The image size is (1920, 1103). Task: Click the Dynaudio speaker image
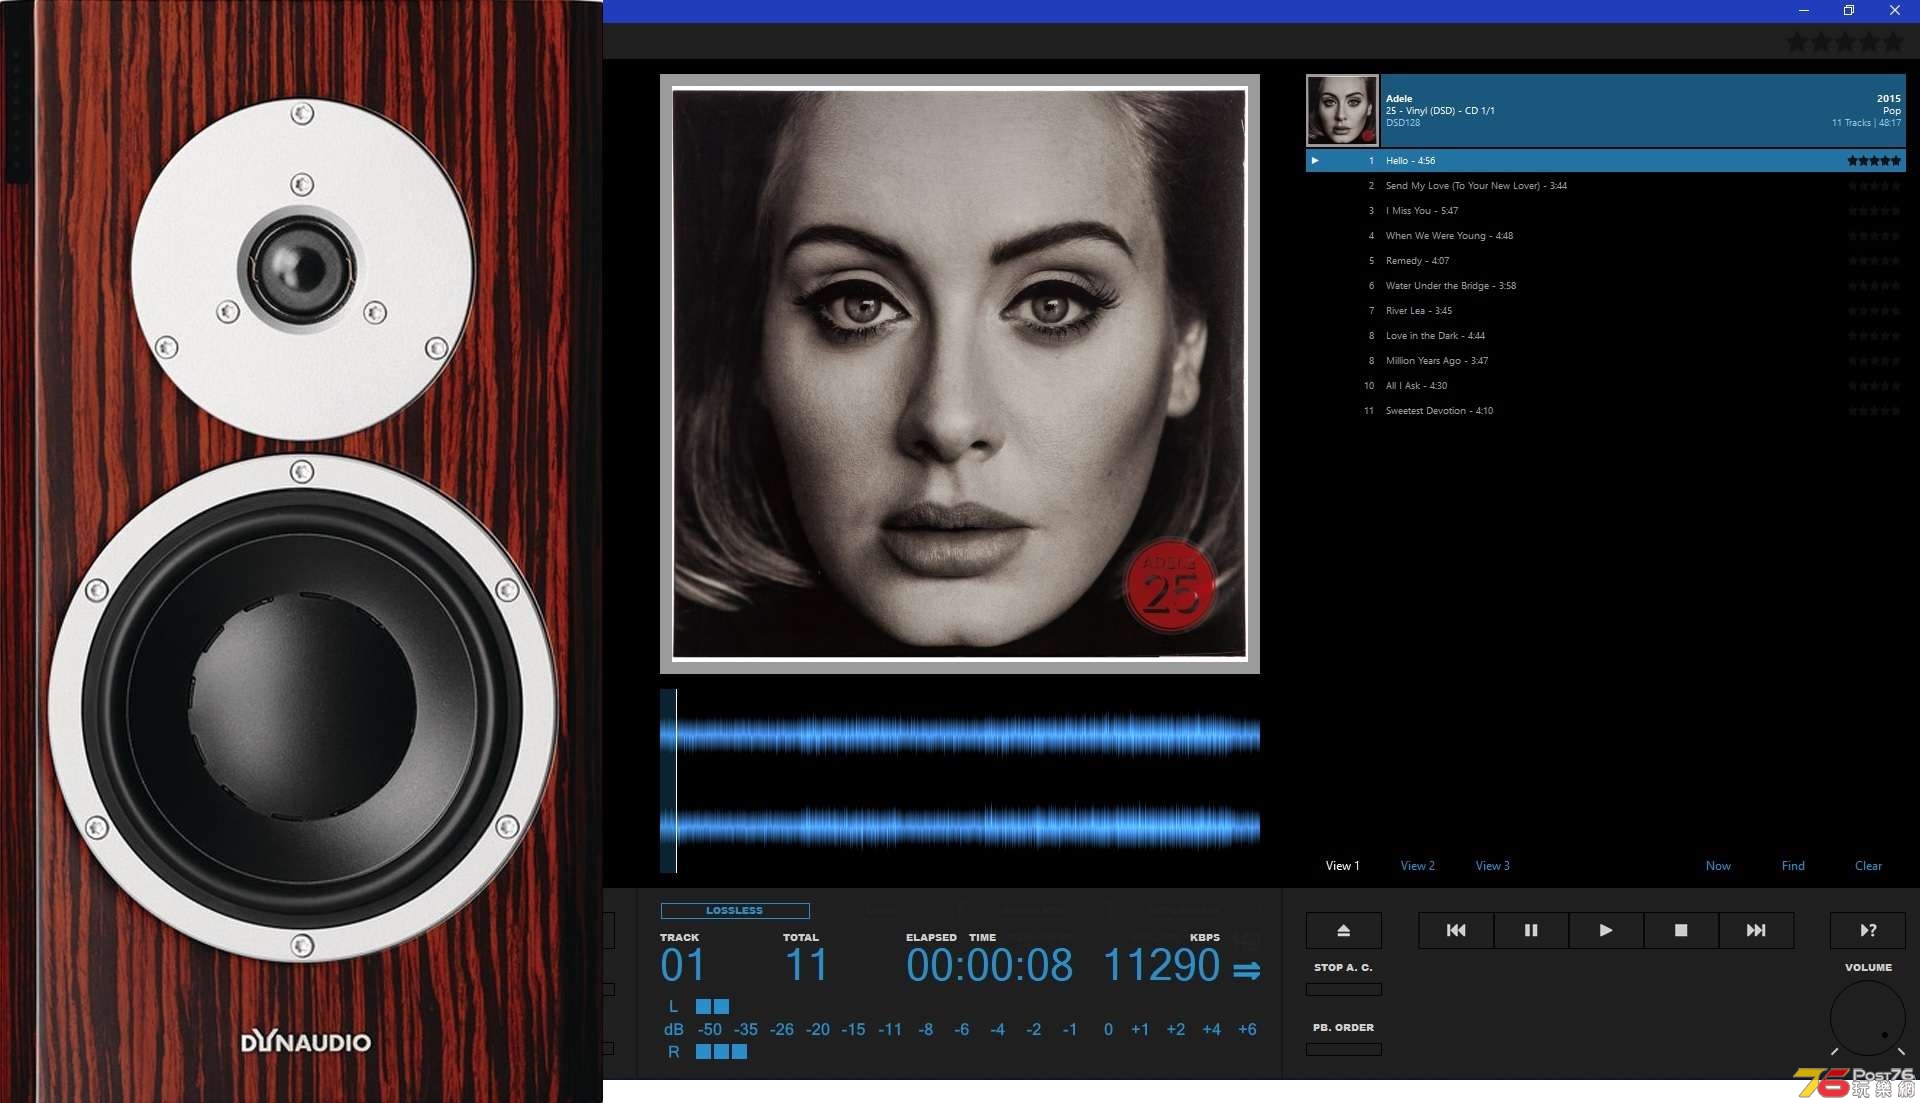[x=301, y=551]
